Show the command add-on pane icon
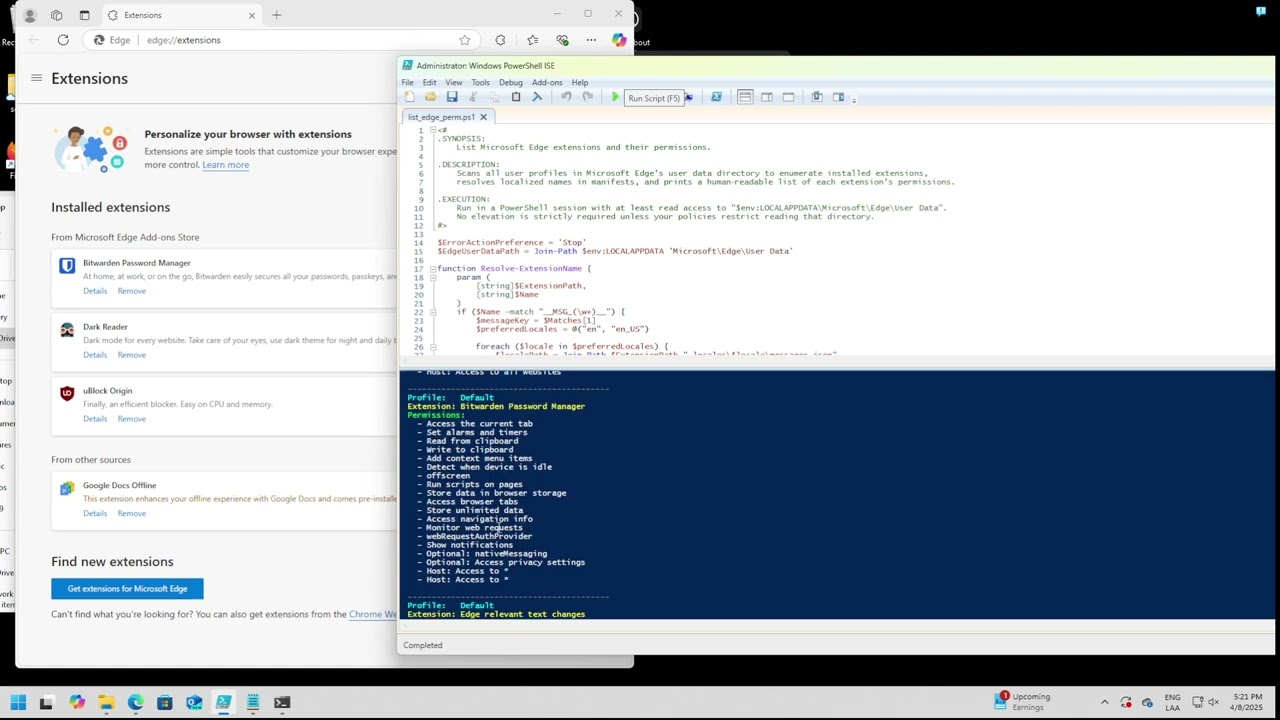 838,97
